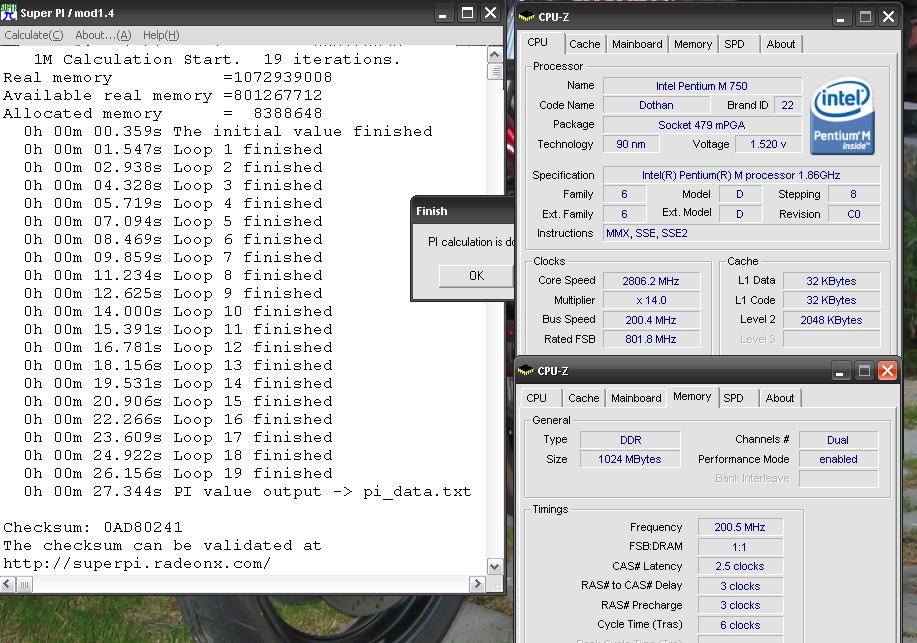Click the Voltage value 1.520 v

pos(768,144)
